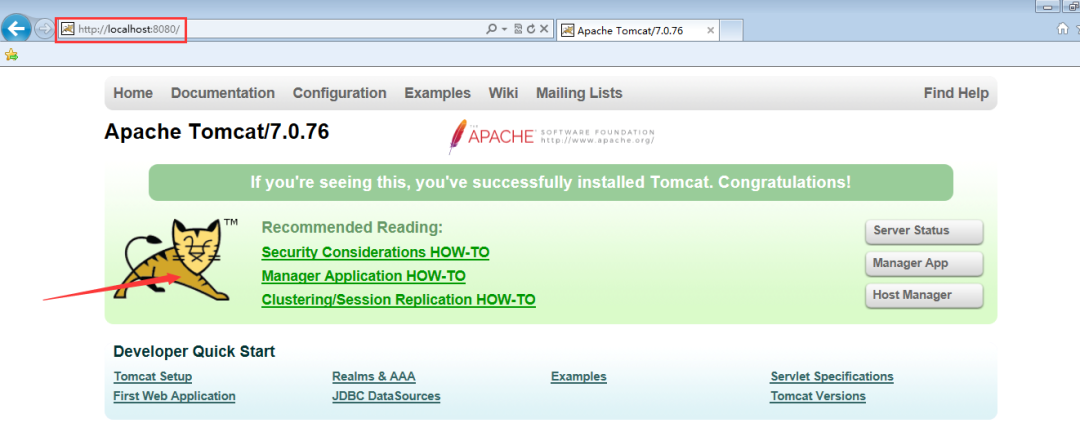Click the Manager App button
The width and height of the screenshot is (1080, 432).
(x=924, y=263)
